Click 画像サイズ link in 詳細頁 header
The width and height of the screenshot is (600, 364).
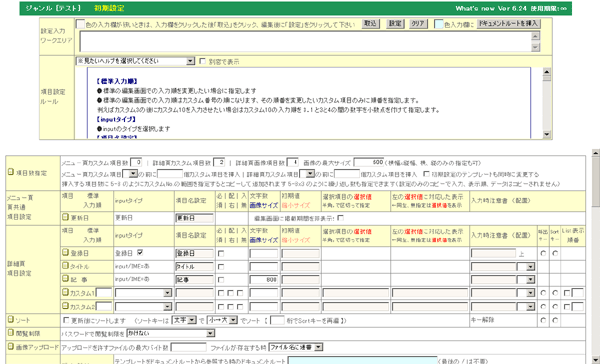(x=264, y=240)
